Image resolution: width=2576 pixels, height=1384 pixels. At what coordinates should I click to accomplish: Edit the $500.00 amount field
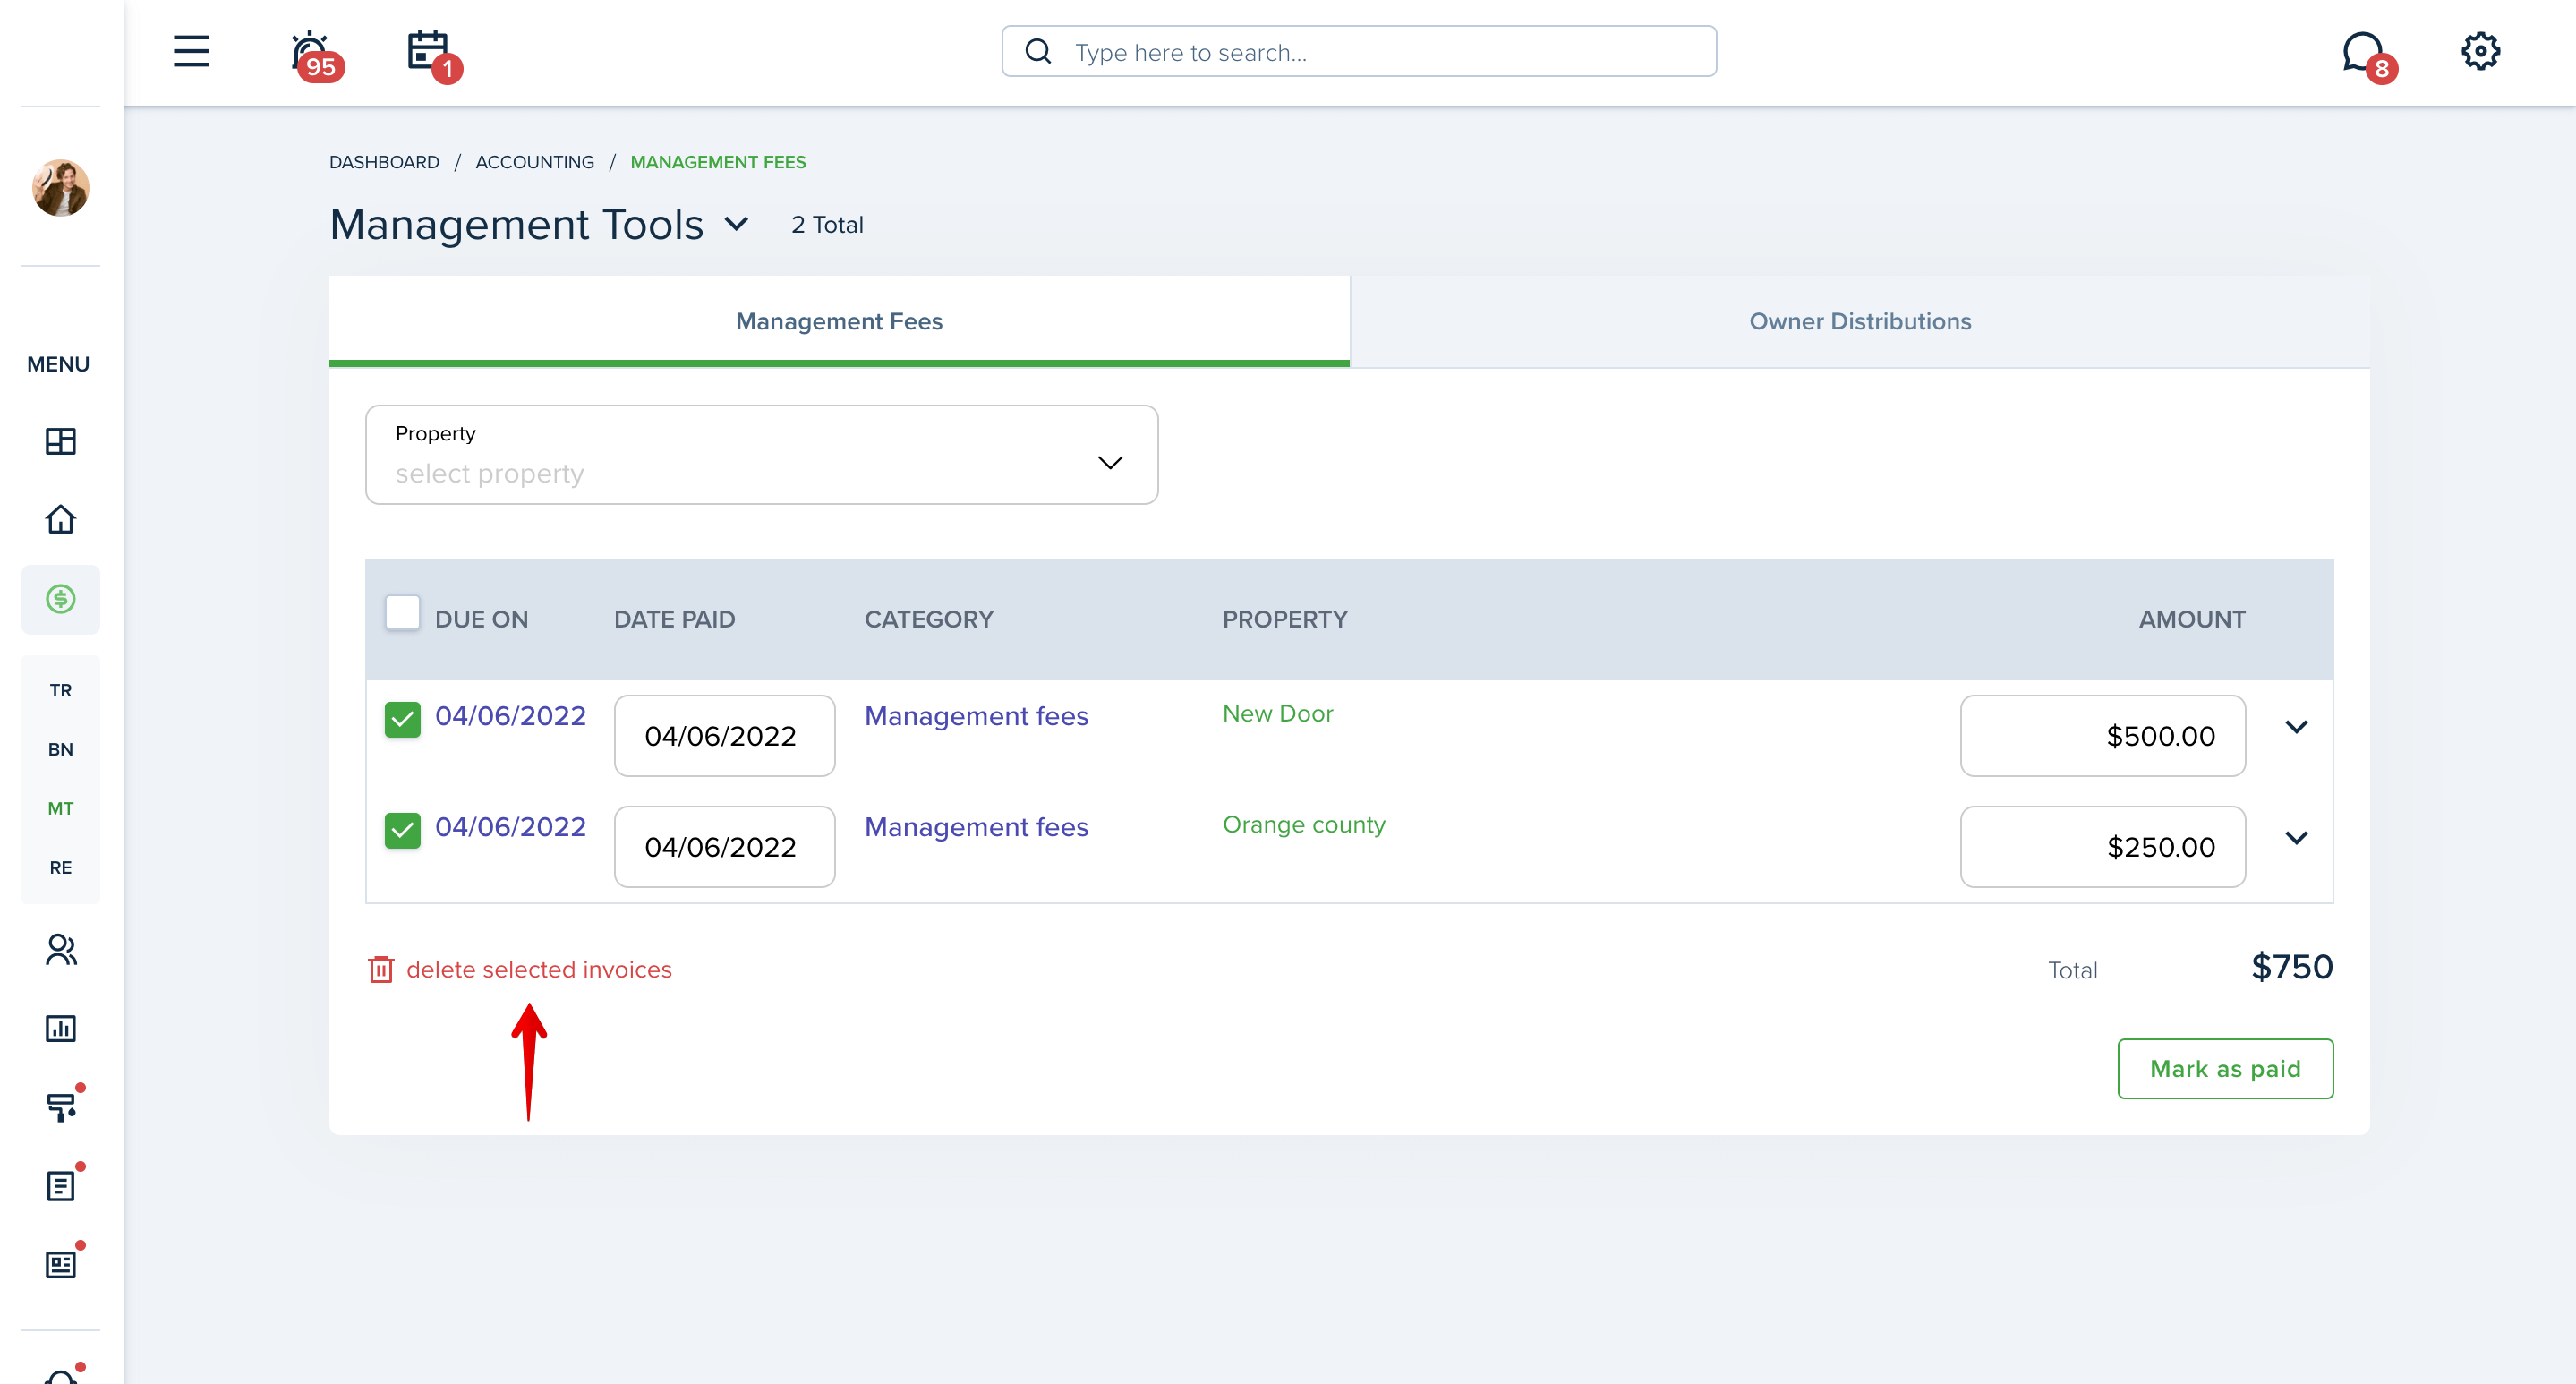coord(2102,736)
